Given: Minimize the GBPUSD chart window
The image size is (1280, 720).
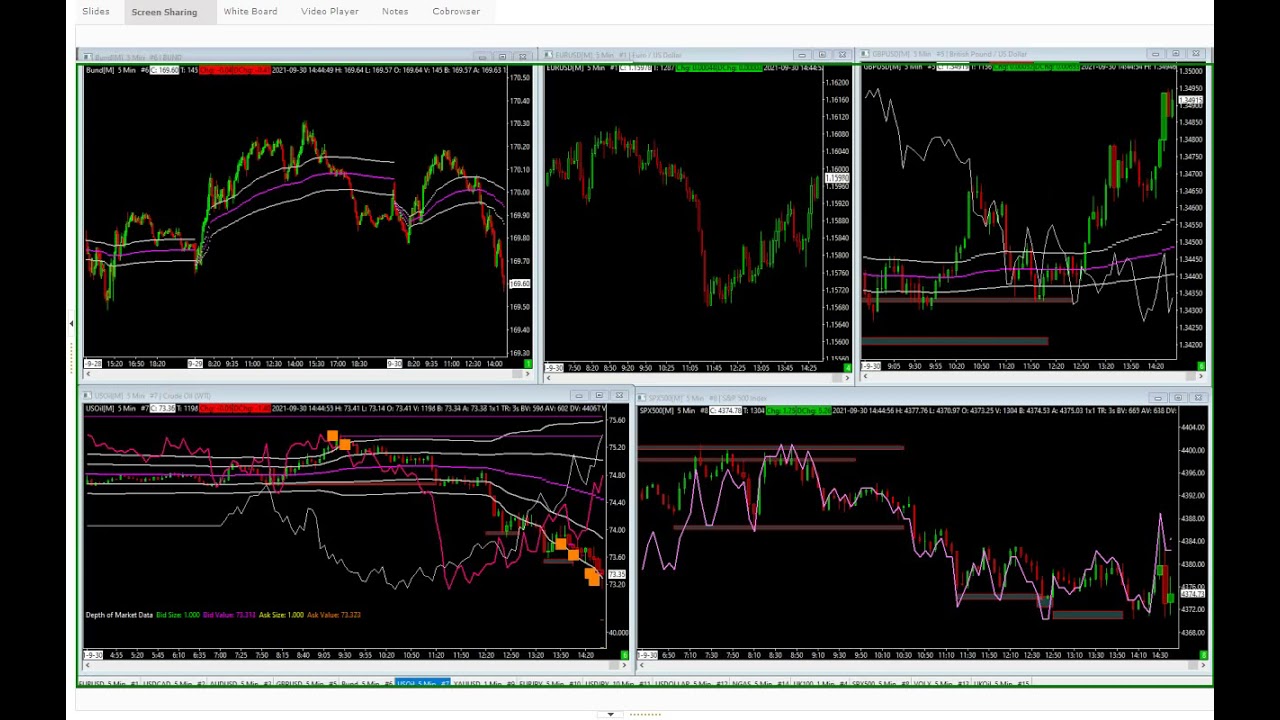Looking at the screenshot, I should coord(1155,54).
